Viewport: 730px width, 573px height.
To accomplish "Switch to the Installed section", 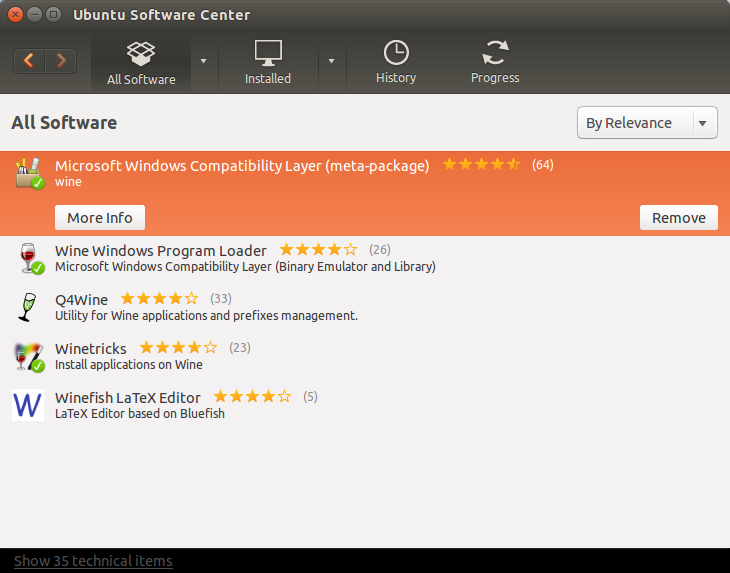I will pyautogui.click(x=268, y=63).
